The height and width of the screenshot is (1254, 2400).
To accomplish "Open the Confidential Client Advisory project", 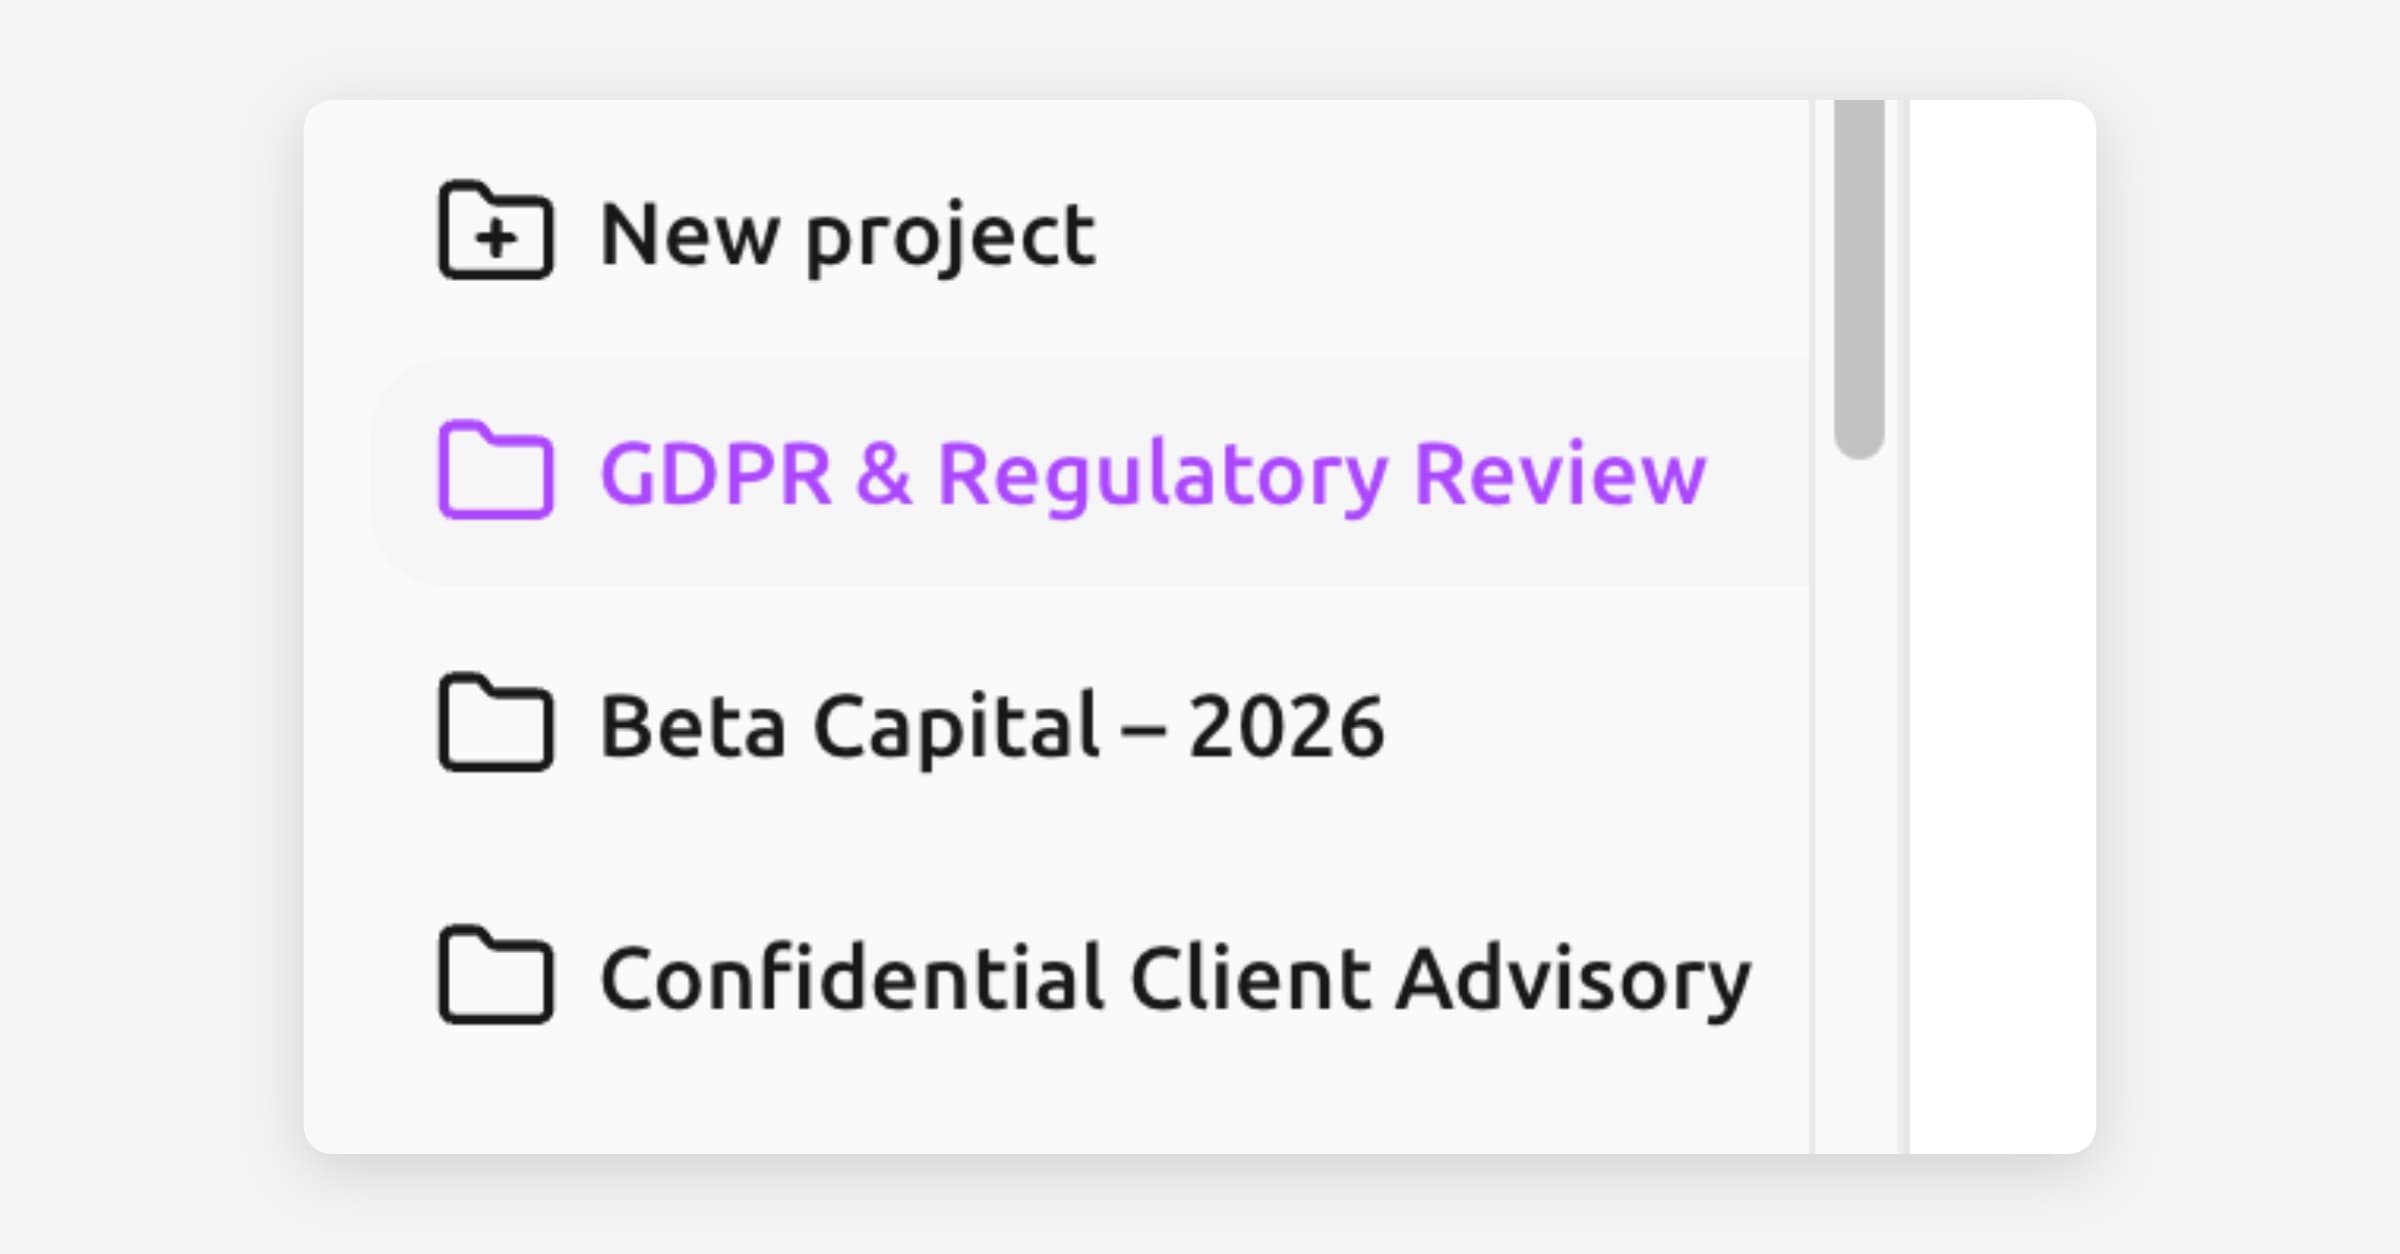I will pyautogui.click(x=1175, y=977).
